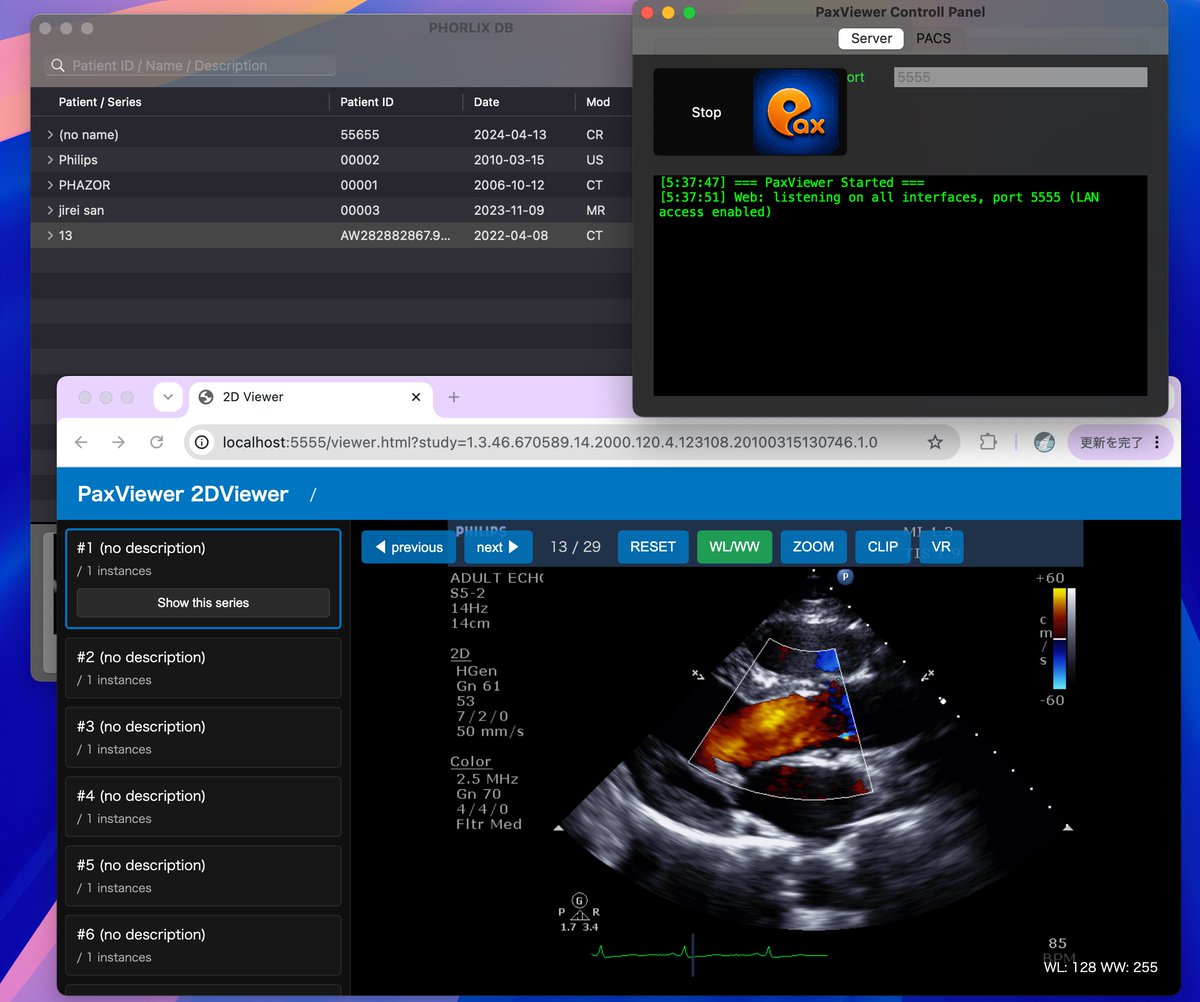This screenshot has width=1200, height=1002.
Task: Open a new browser tab with plus
Action: point(453,397)
